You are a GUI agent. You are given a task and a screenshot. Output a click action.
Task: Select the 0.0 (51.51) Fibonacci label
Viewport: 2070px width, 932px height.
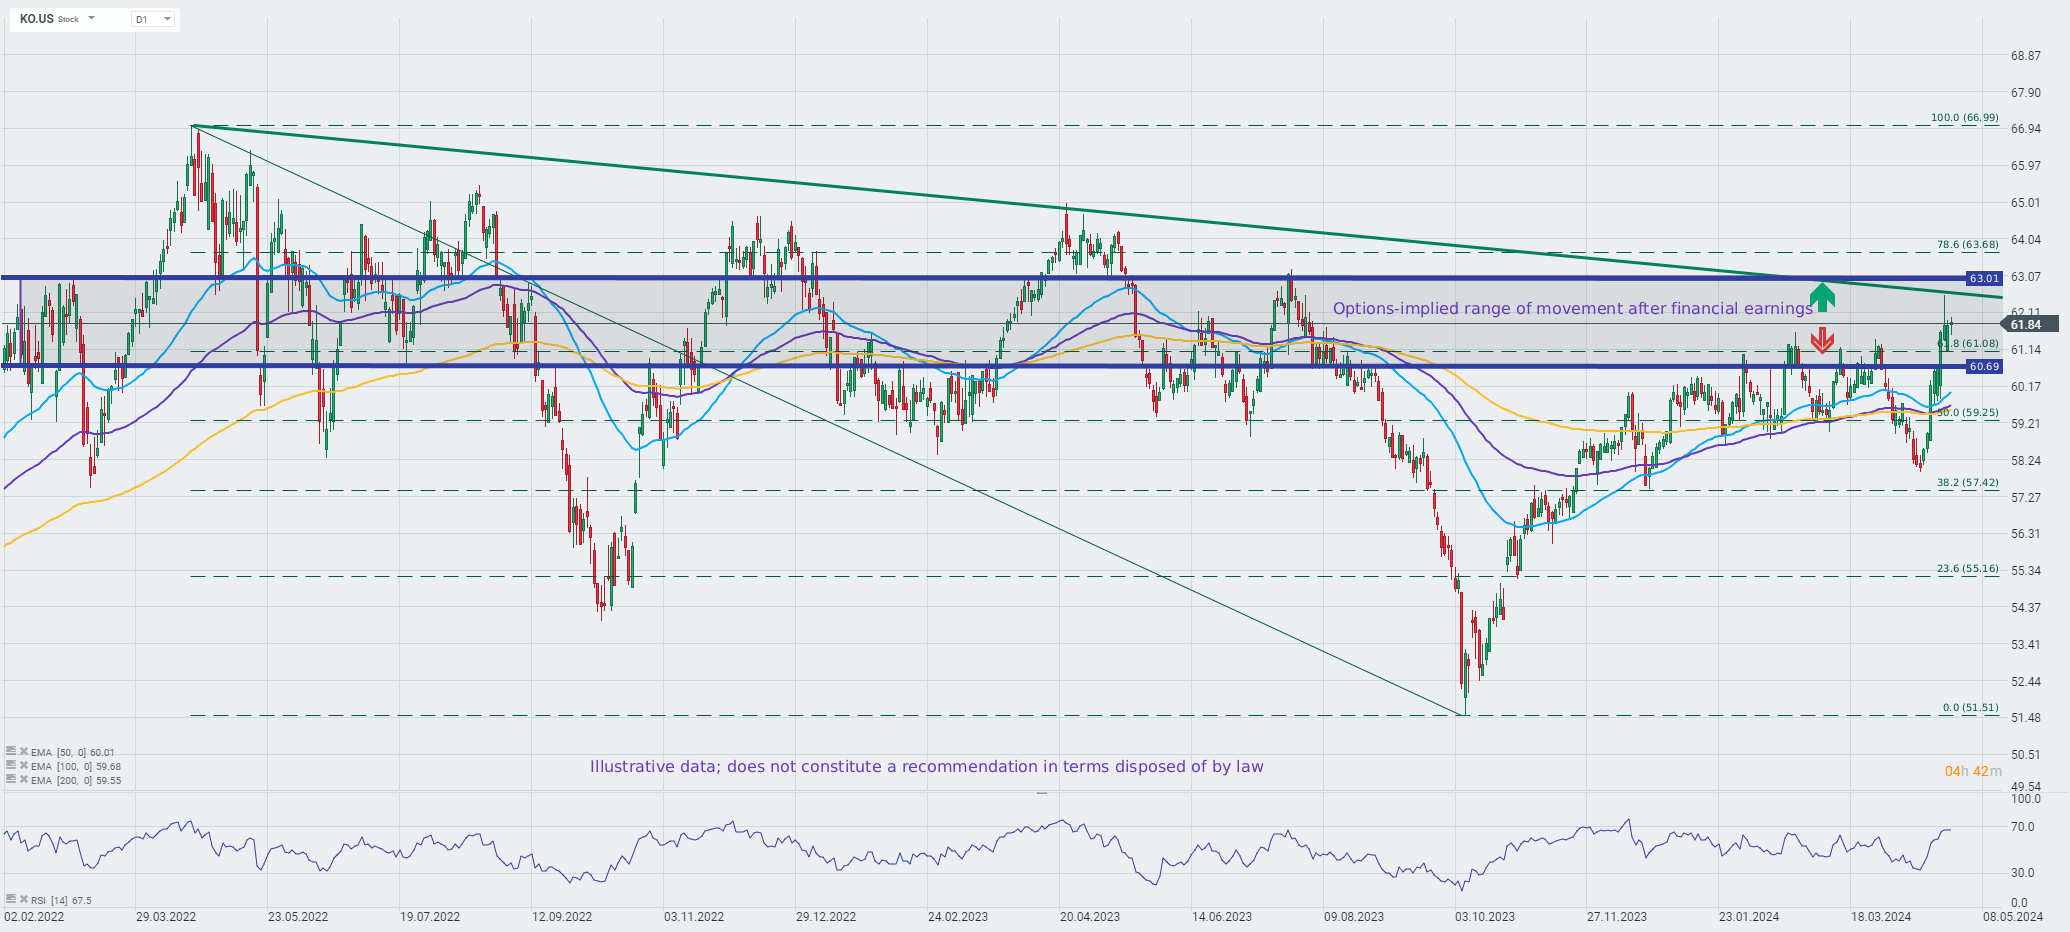tap(1970, 707)
